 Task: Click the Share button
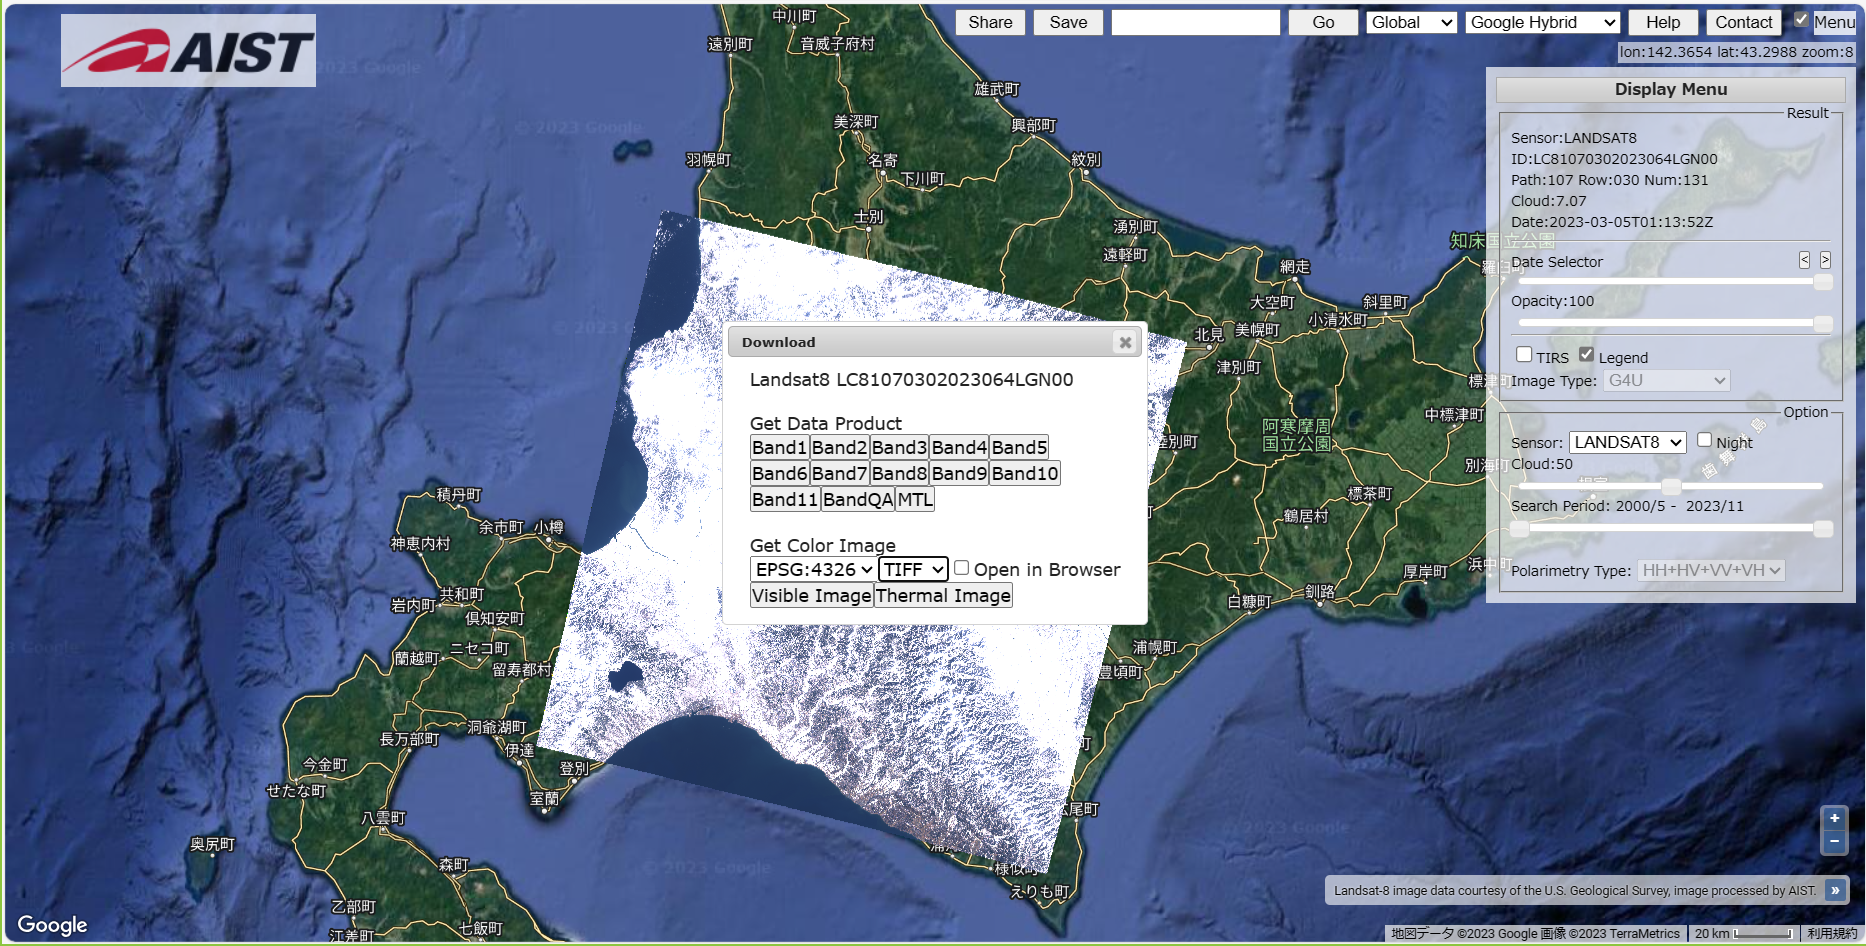pyautogui.click(x=990, y=22)
